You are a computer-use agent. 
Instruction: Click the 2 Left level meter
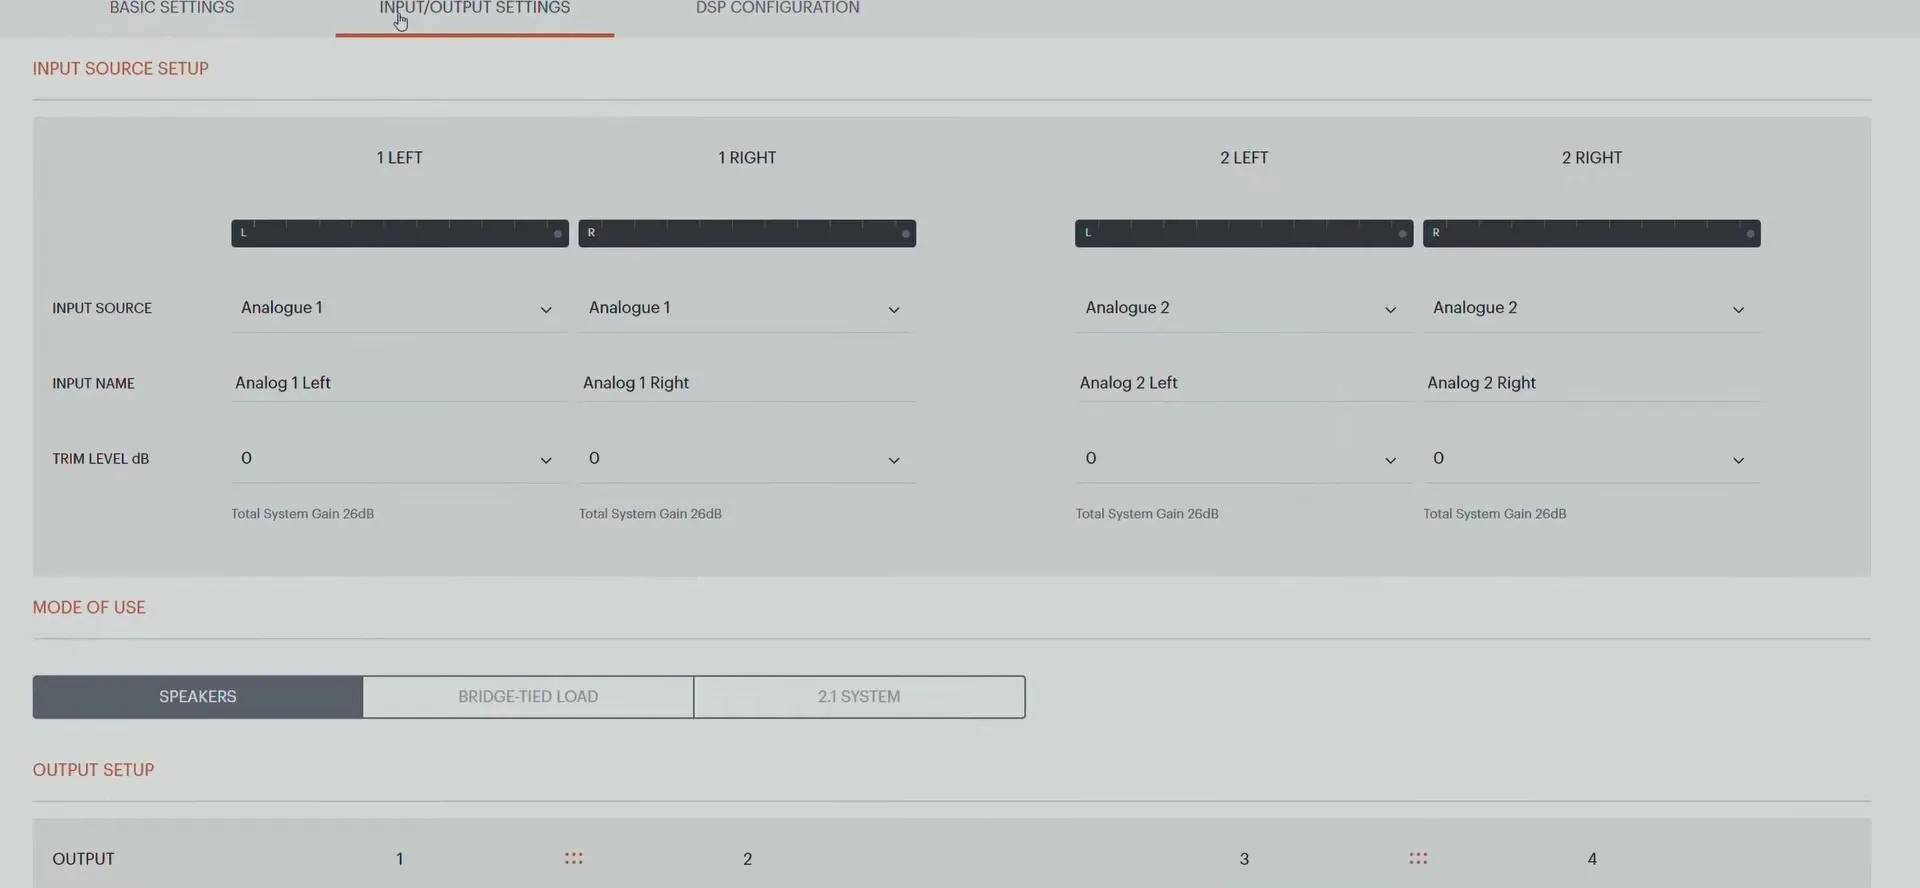1244,233
